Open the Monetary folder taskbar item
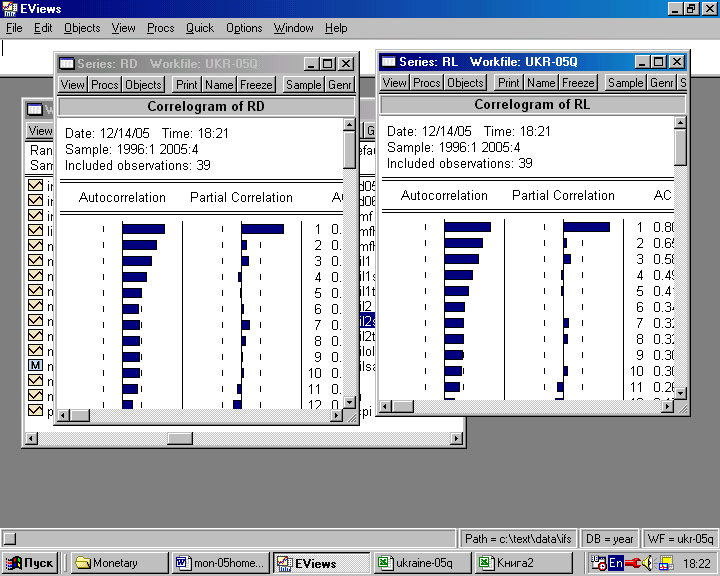The height and width of the screenshot is (576, 720). point(120,563)
